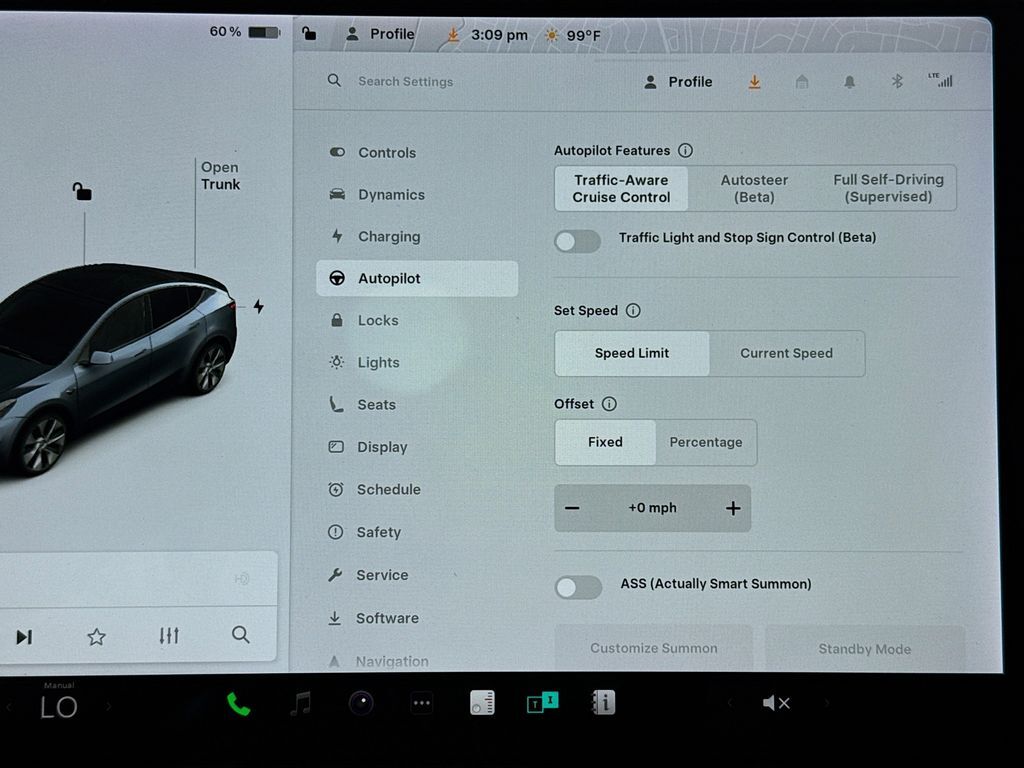
Task: Choose Fixed offset type
Action: click(605, 442)
